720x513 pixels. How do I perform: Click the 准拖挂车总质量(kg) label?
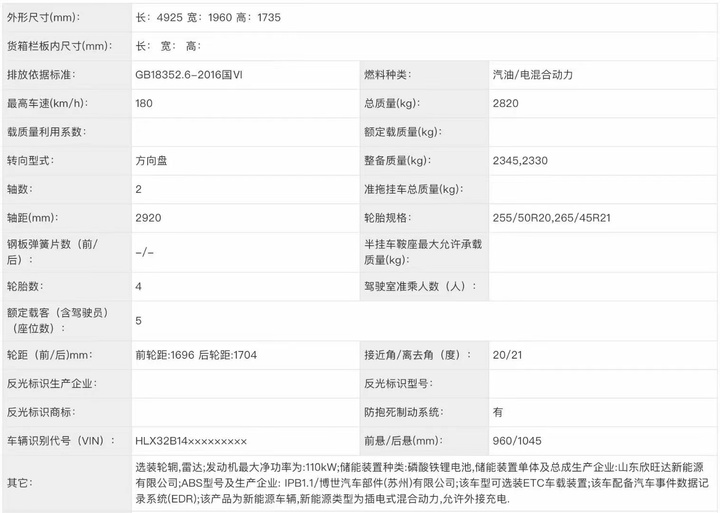[414, 189]
